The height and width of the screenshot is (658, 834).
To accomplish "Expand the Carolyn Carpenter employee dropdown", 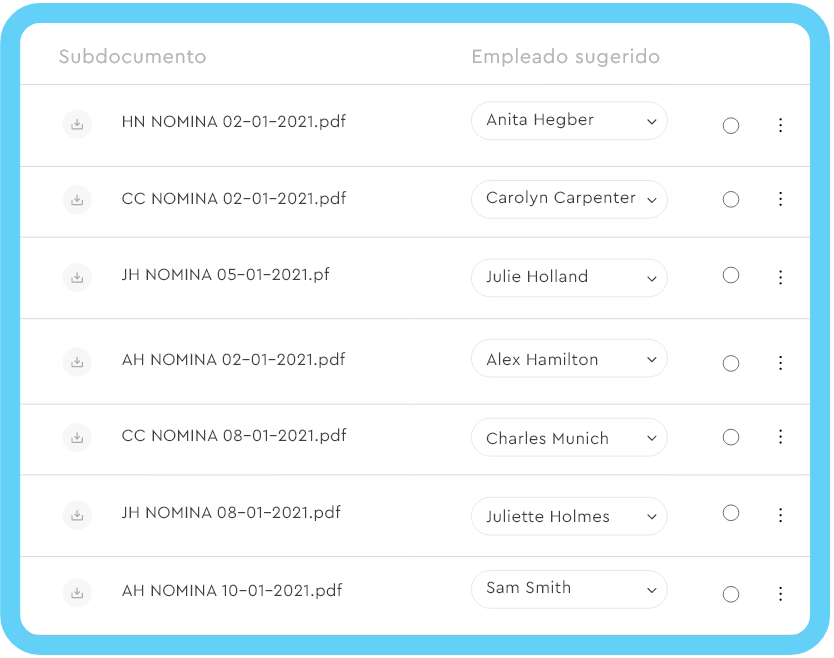I will [x=569, y=199].
